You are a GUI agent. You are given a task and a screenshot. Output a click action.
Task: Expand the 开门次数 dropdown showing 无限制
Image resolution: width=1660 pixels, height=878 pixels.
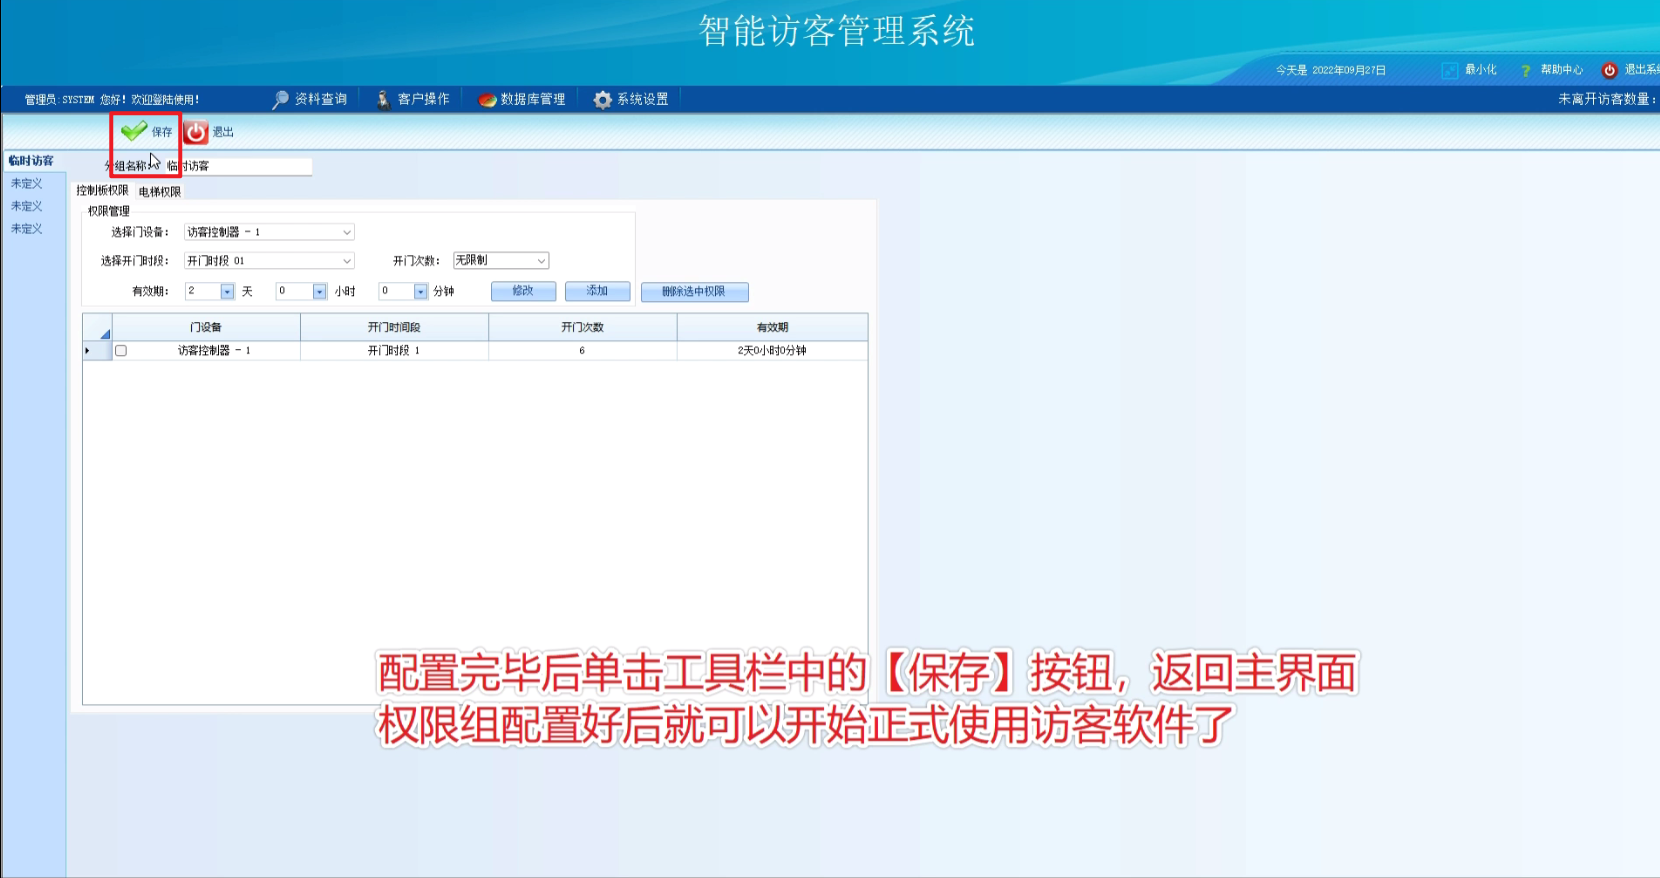tap(541, 261)
